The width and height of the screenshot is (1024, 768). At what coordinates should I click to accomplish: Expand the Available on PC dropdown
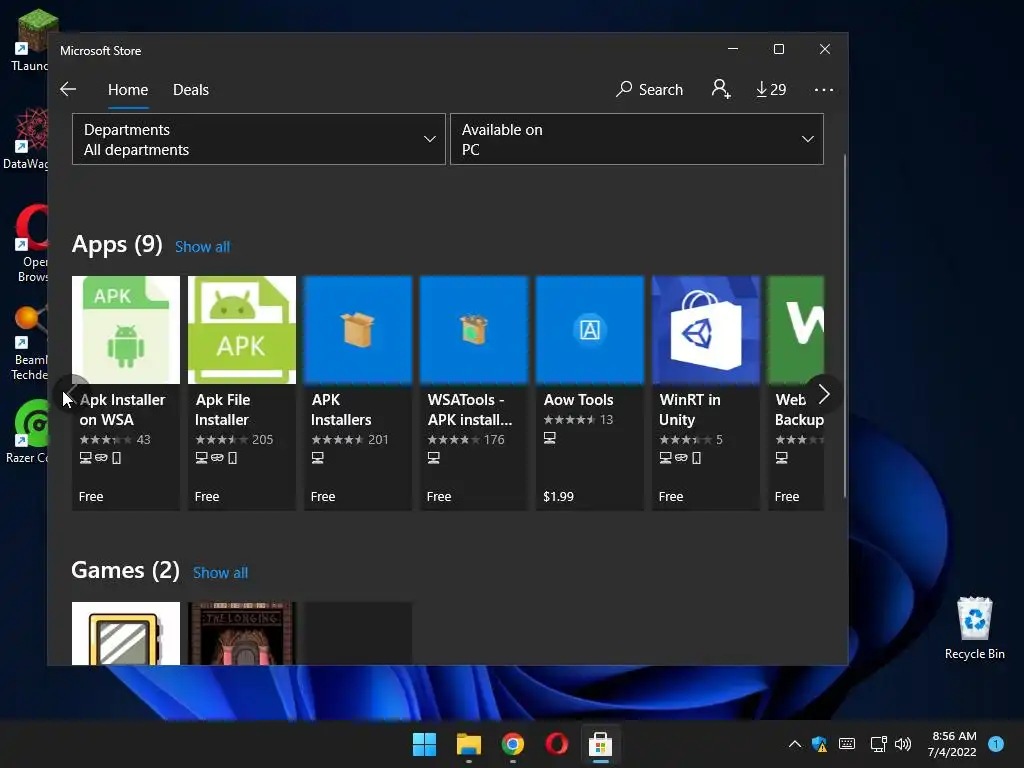[637, 139]
